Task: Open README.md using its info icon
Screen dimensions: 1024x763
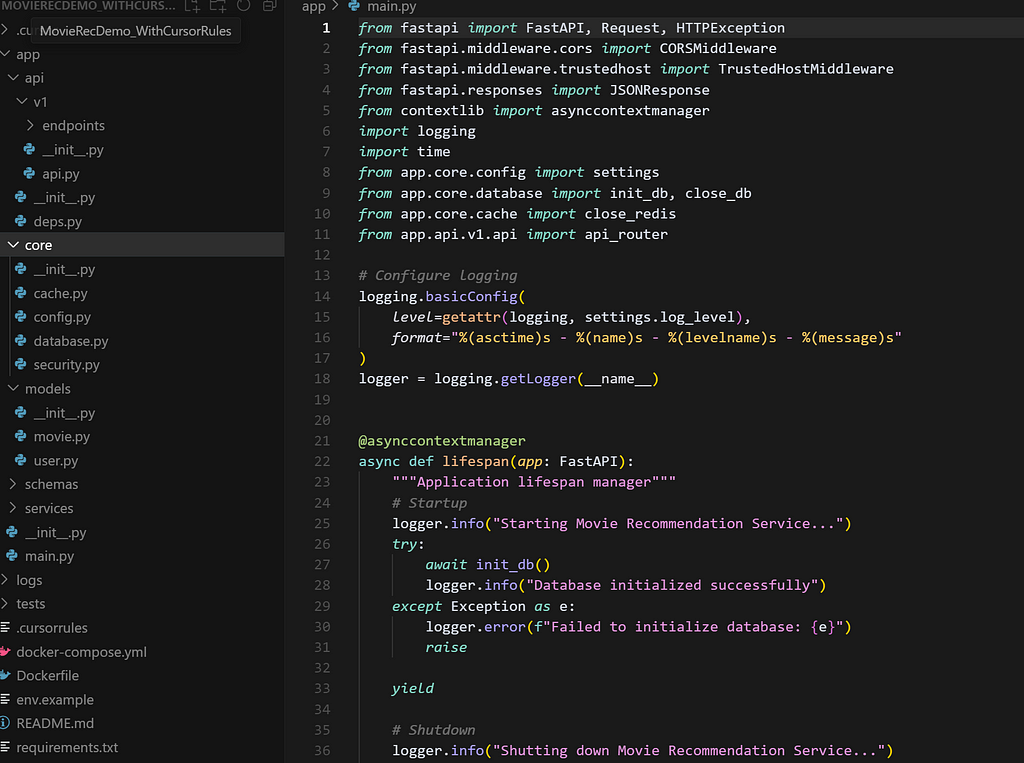Action: (5, 723)
